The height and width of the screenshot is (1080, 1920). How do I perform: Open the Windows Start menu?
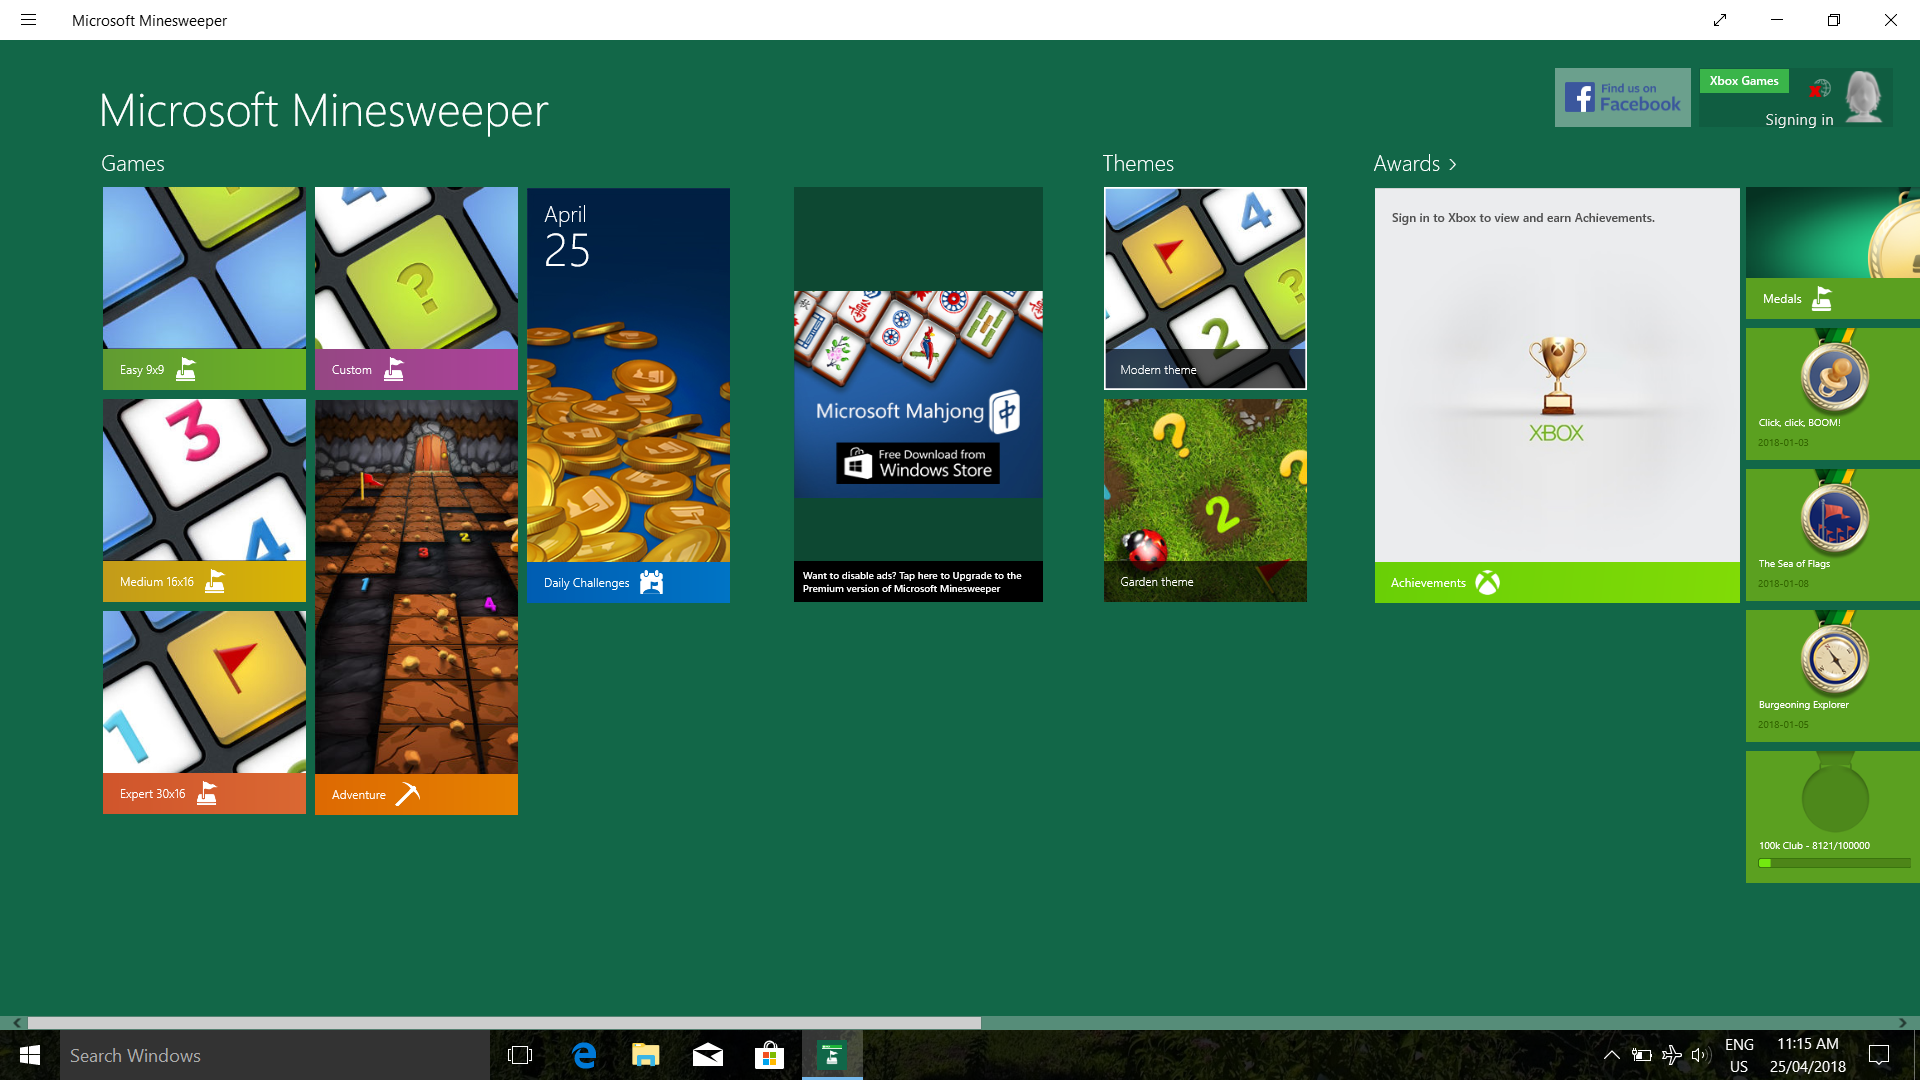[x=30, y=1055]
